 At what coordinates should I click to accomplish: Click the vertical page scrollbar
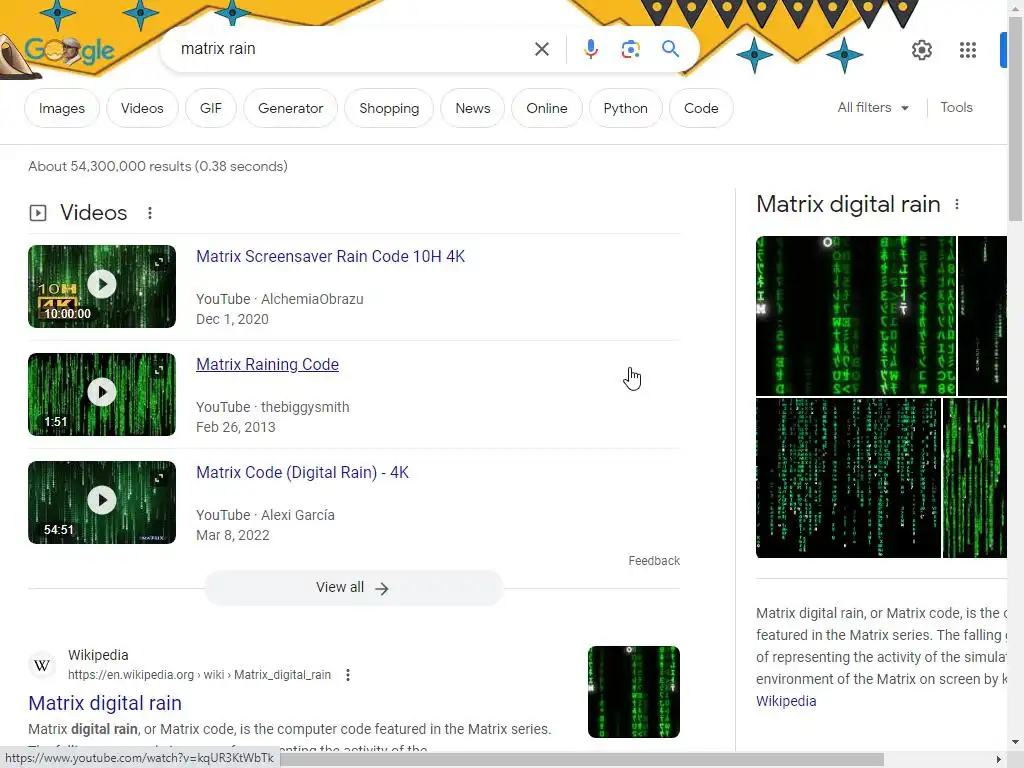1016,118
